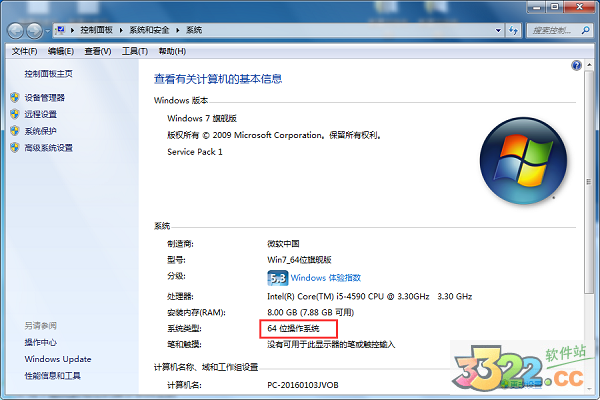The height and width of the screenshot is (400, 600).
Task: Click shield icon beside 系统保护
Action: coord(15,131)
